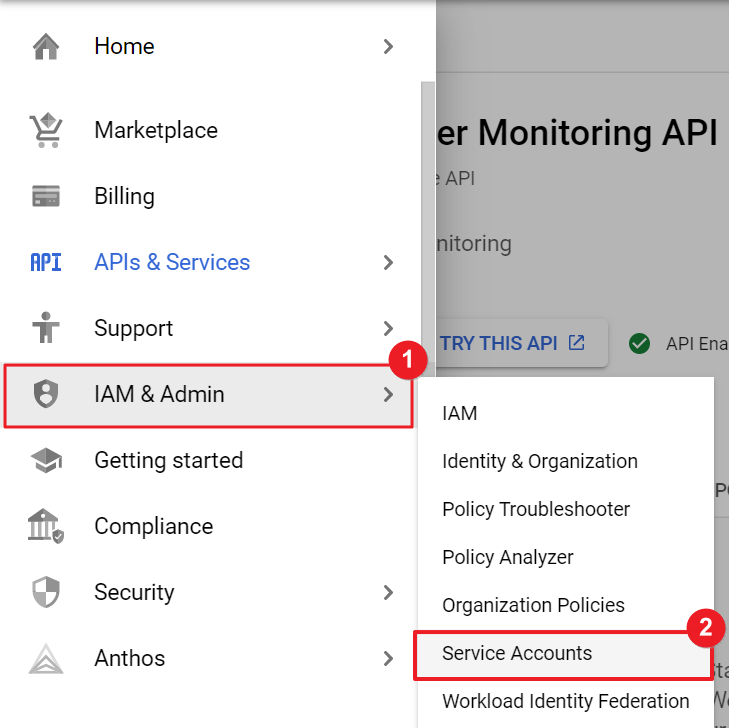The width and height of the screenshot is (729, 728).
Task: Expand the Security submenu chevron
Action: tap(388, 592)
